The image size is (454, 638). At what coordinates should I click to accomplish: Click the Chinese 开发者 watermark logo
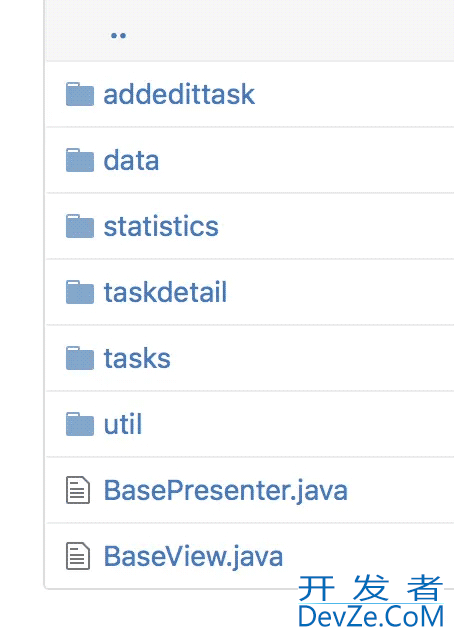pyautogui.click(x=371, y=588)
